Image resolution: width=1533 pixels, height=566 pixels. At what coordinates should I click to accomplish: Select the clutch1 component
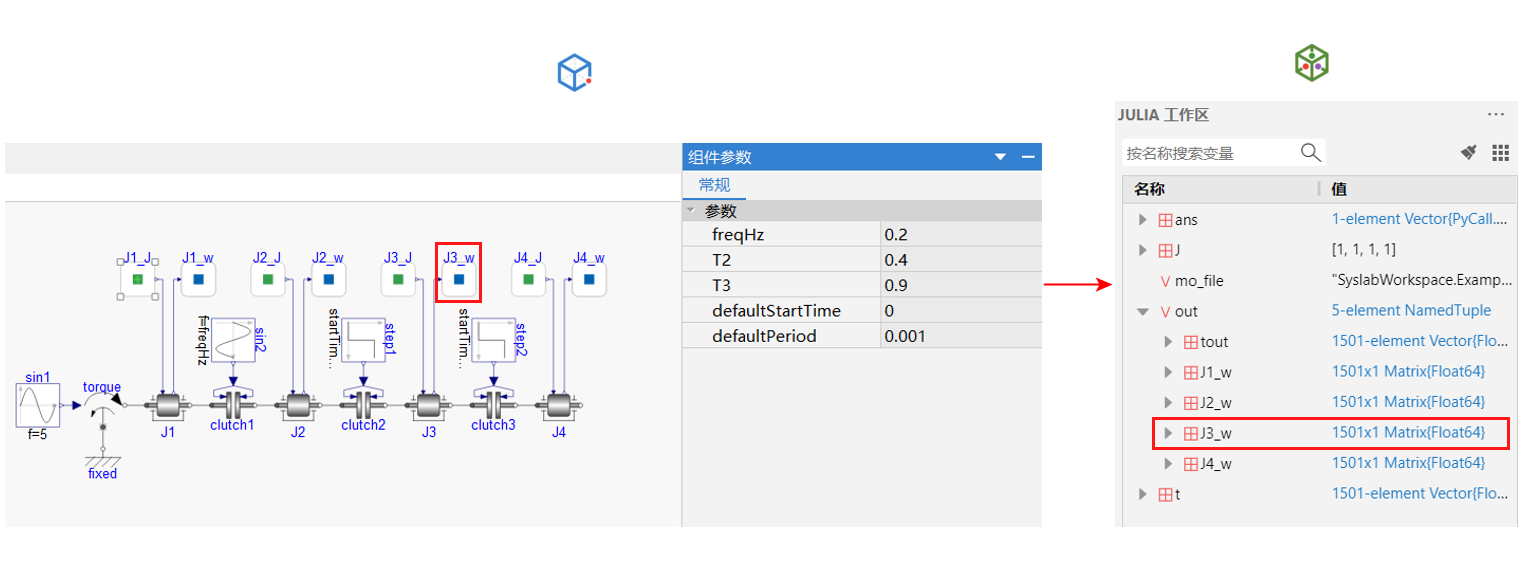point(233,405)
